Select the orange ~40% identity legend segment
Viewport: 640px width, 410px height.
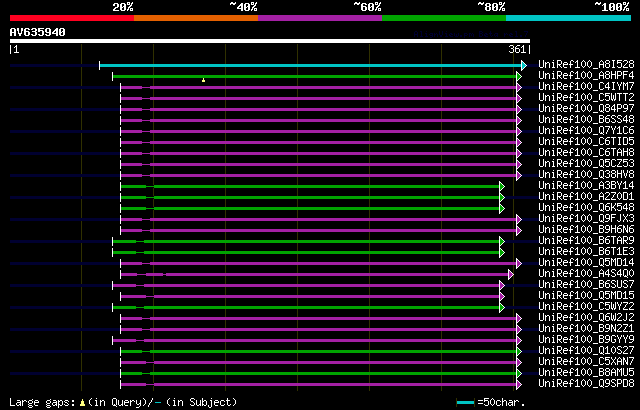[196, 18]
